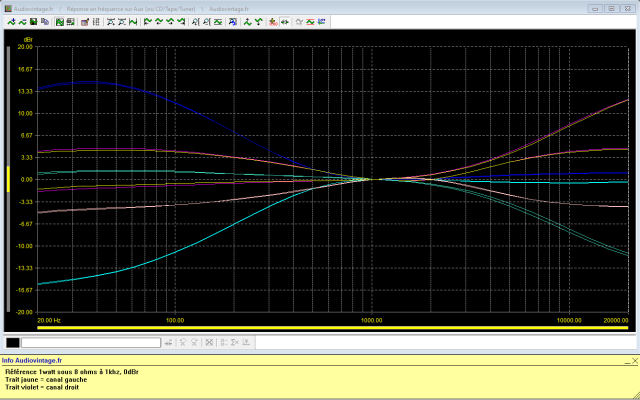Toggle dotted grid lines icon
The height and width of the screenshot is (400, 640).
[96, 22]
